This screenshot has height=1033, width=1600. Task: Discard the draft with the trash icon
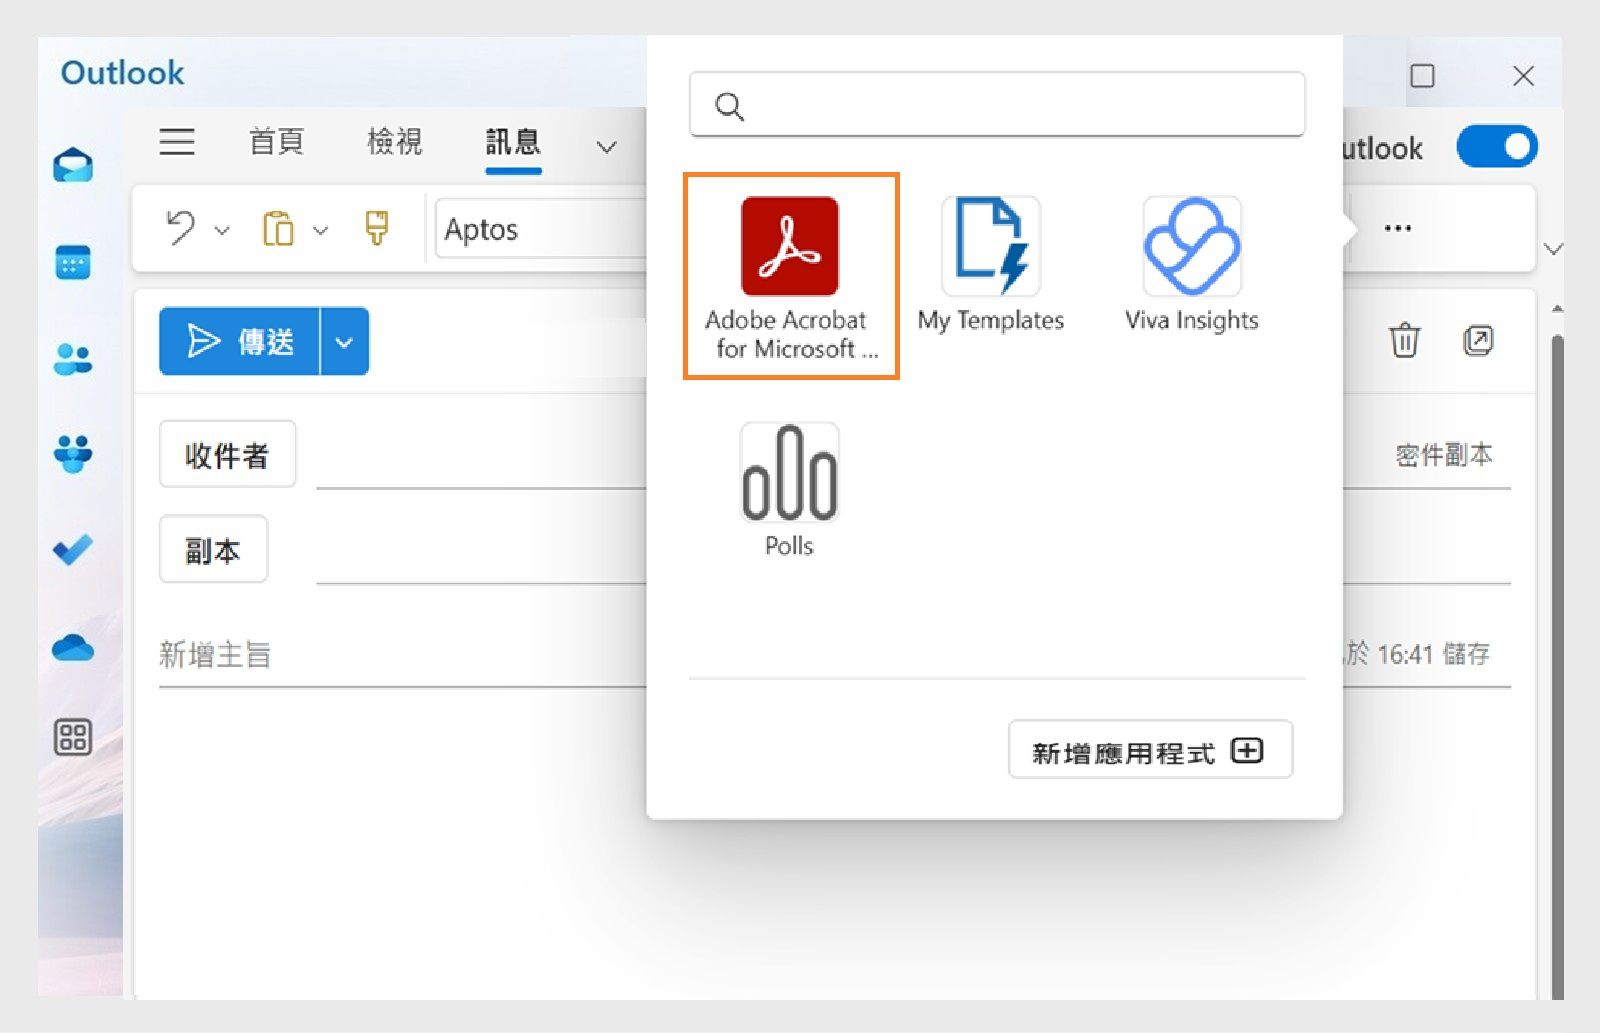[1405, 341]
